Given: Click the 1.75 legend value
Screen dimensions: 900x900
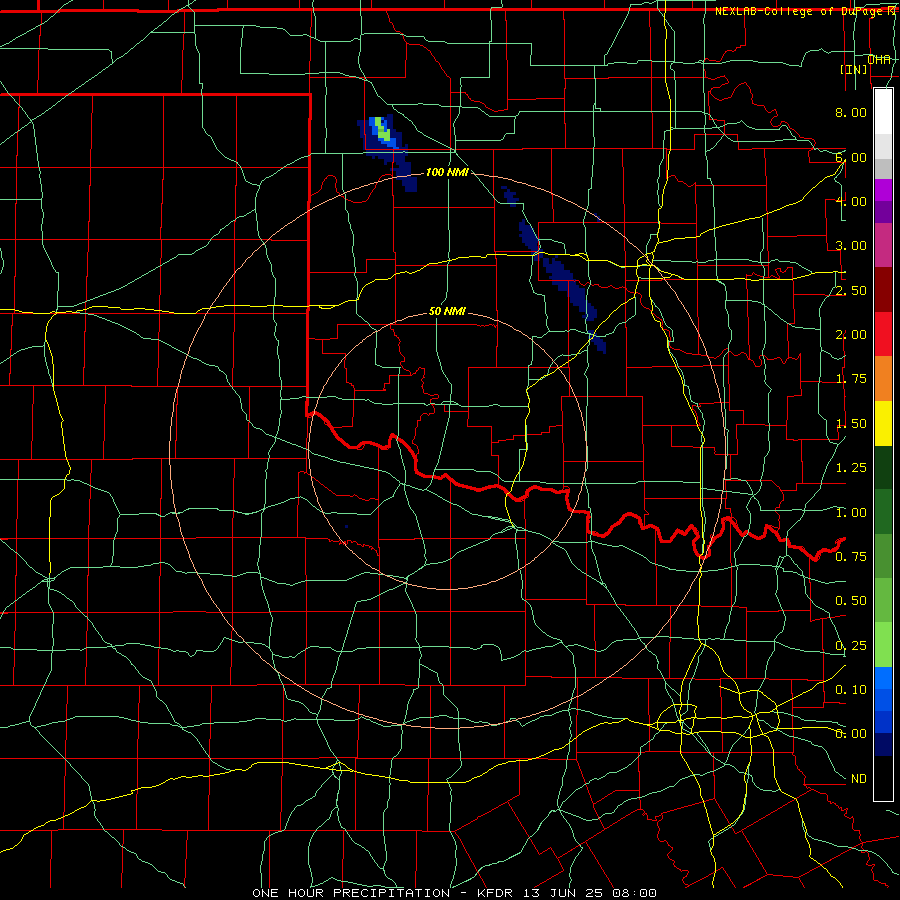Looking at the screenshot, I should [x=851, y=379].
